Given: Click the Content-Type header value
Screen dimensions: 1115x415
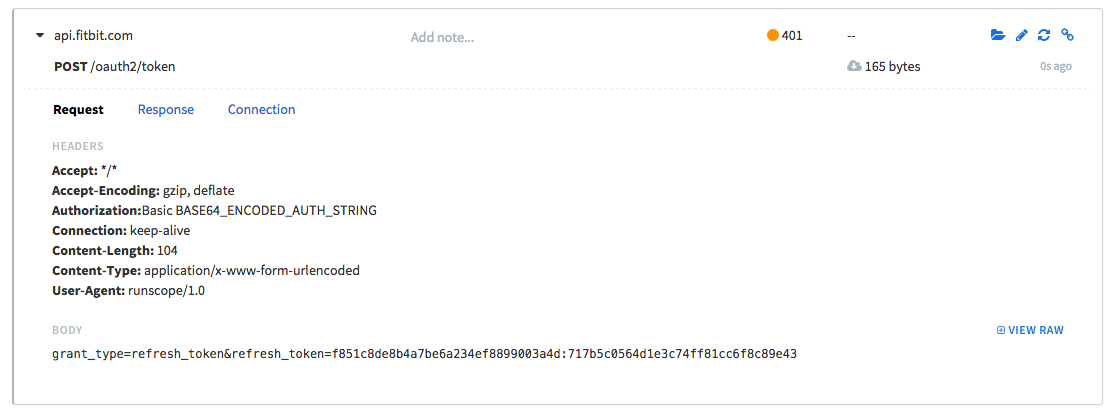Looking at the screenshot, I should [252, 271].
